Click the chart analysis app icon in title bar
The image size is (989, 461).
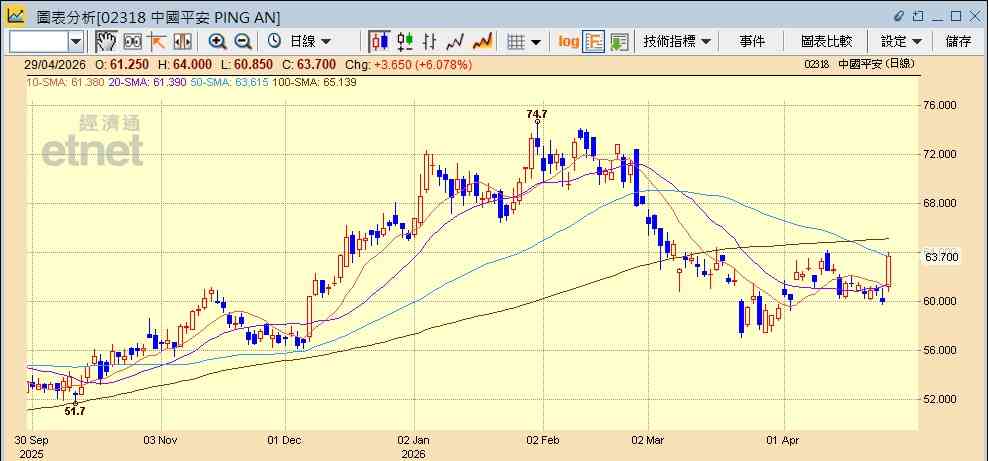click(16, 16)
